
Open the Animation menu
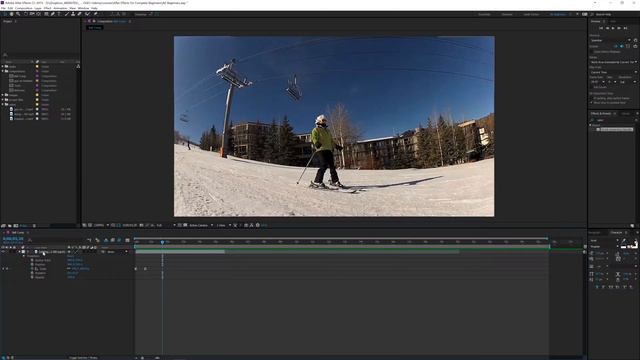click(60, 8)
